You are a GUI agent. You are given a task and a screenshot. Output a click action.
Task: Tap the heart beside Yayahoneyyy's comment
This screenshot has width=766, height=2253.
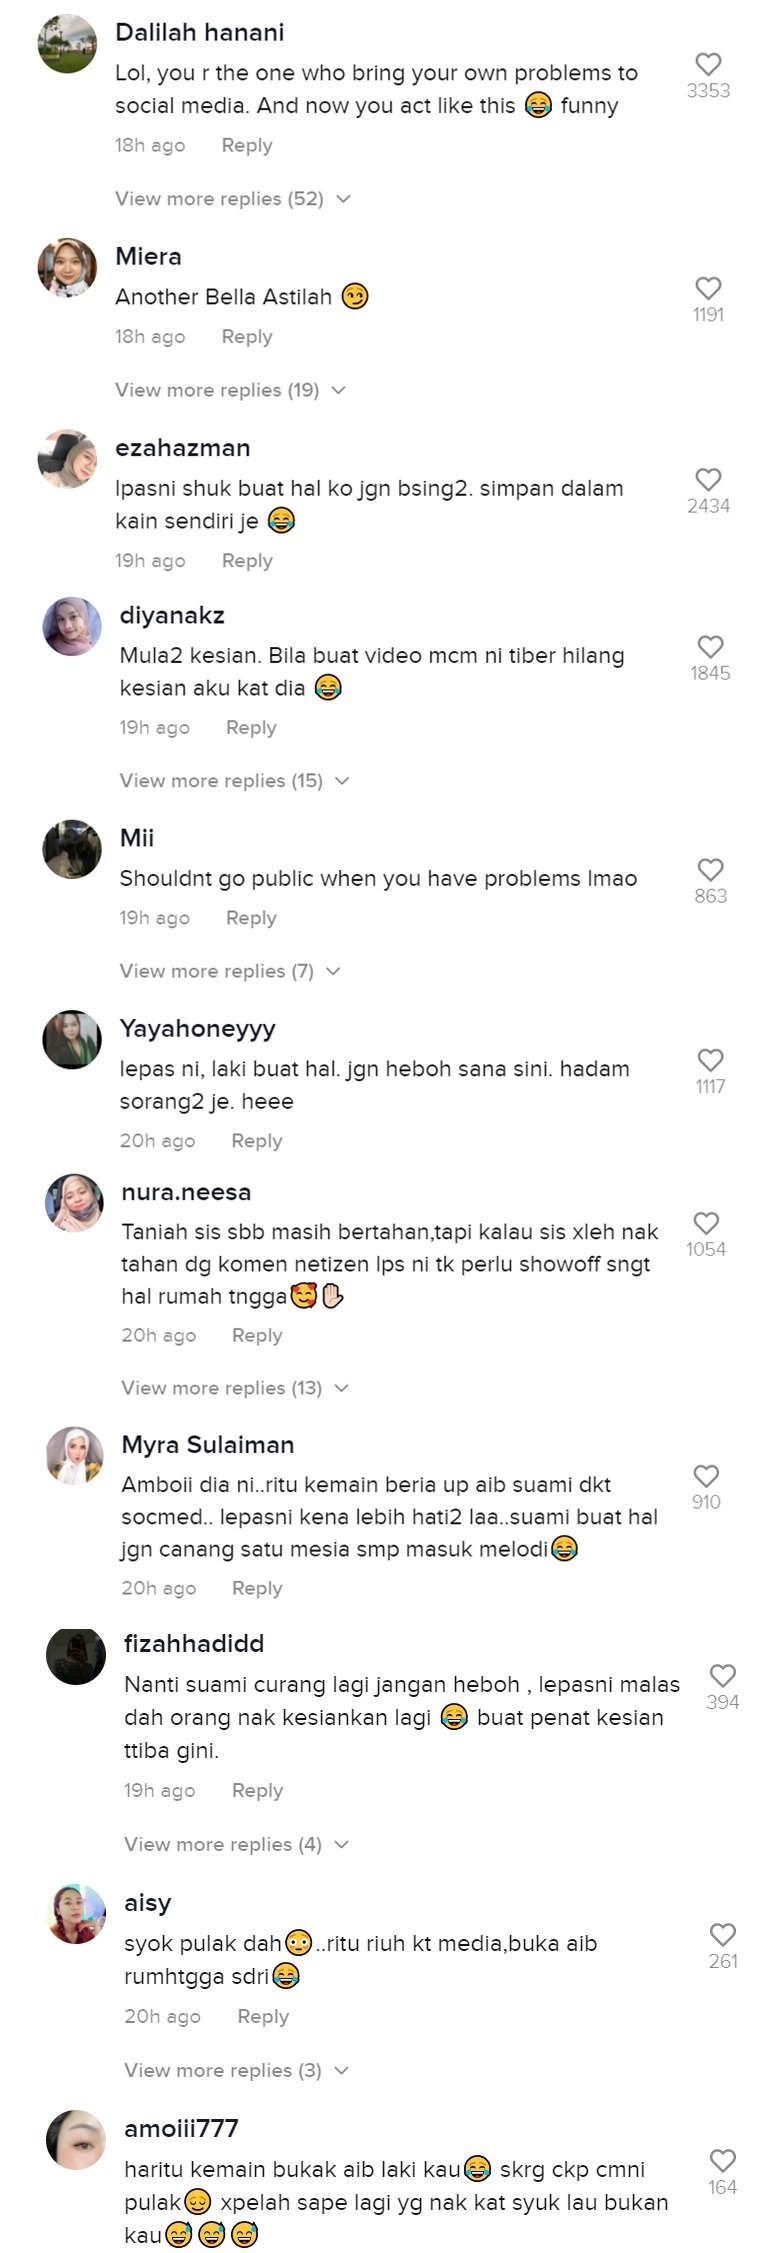pos(710,1060)
